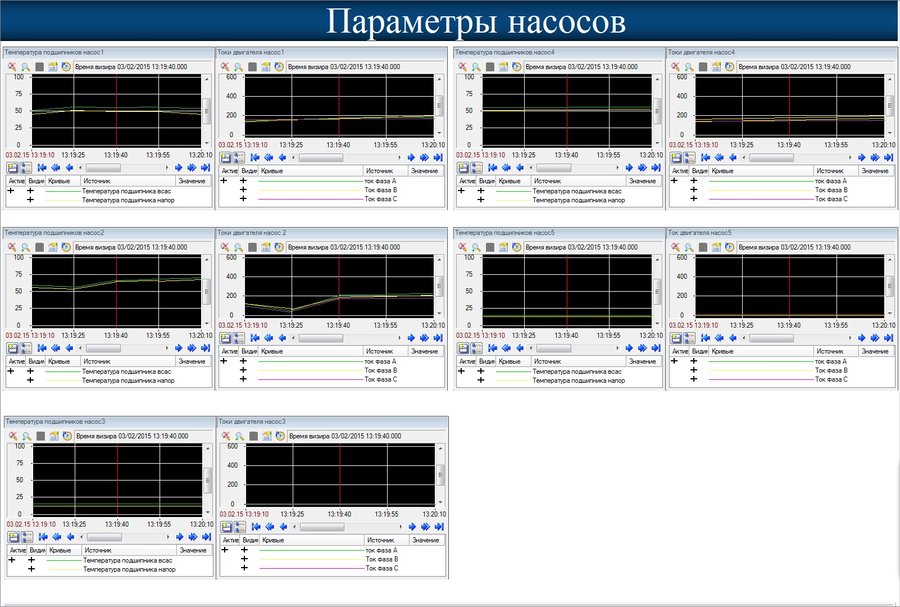
Task: Click Значение column header in pump 2 current legend
Action: pos(424,351)
